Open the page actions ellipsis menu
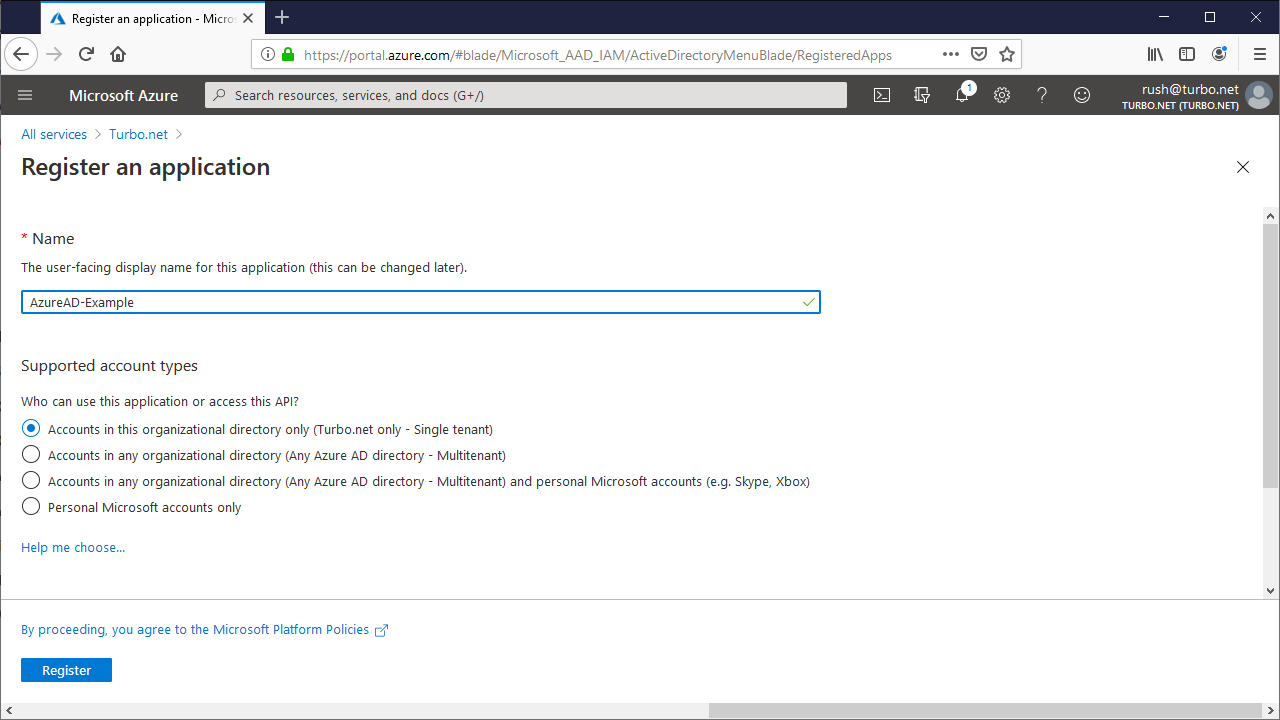The width and height of the screenshot is (1280, 720). (x=949, y=54)
